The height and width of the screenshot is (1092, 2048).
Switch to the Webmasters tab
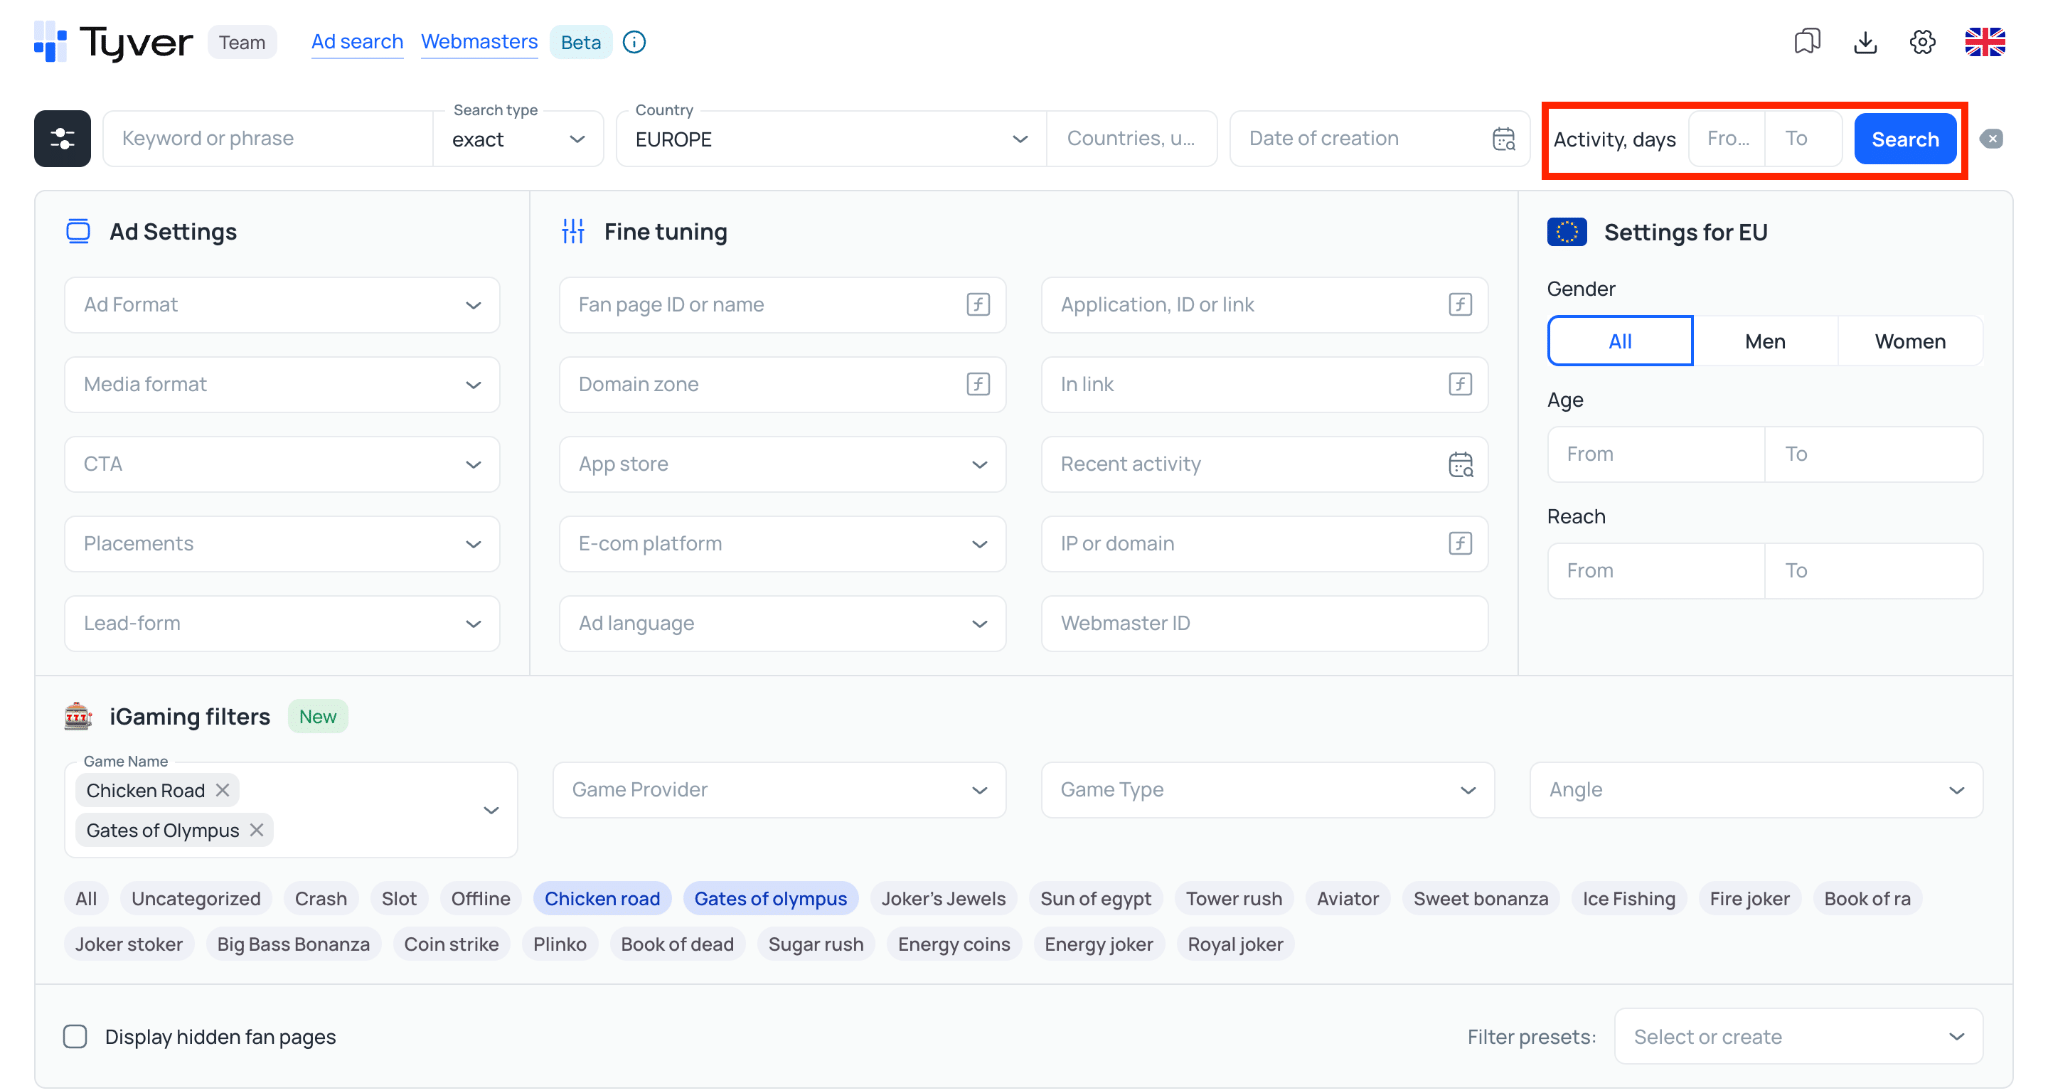(x=479, y=42)
